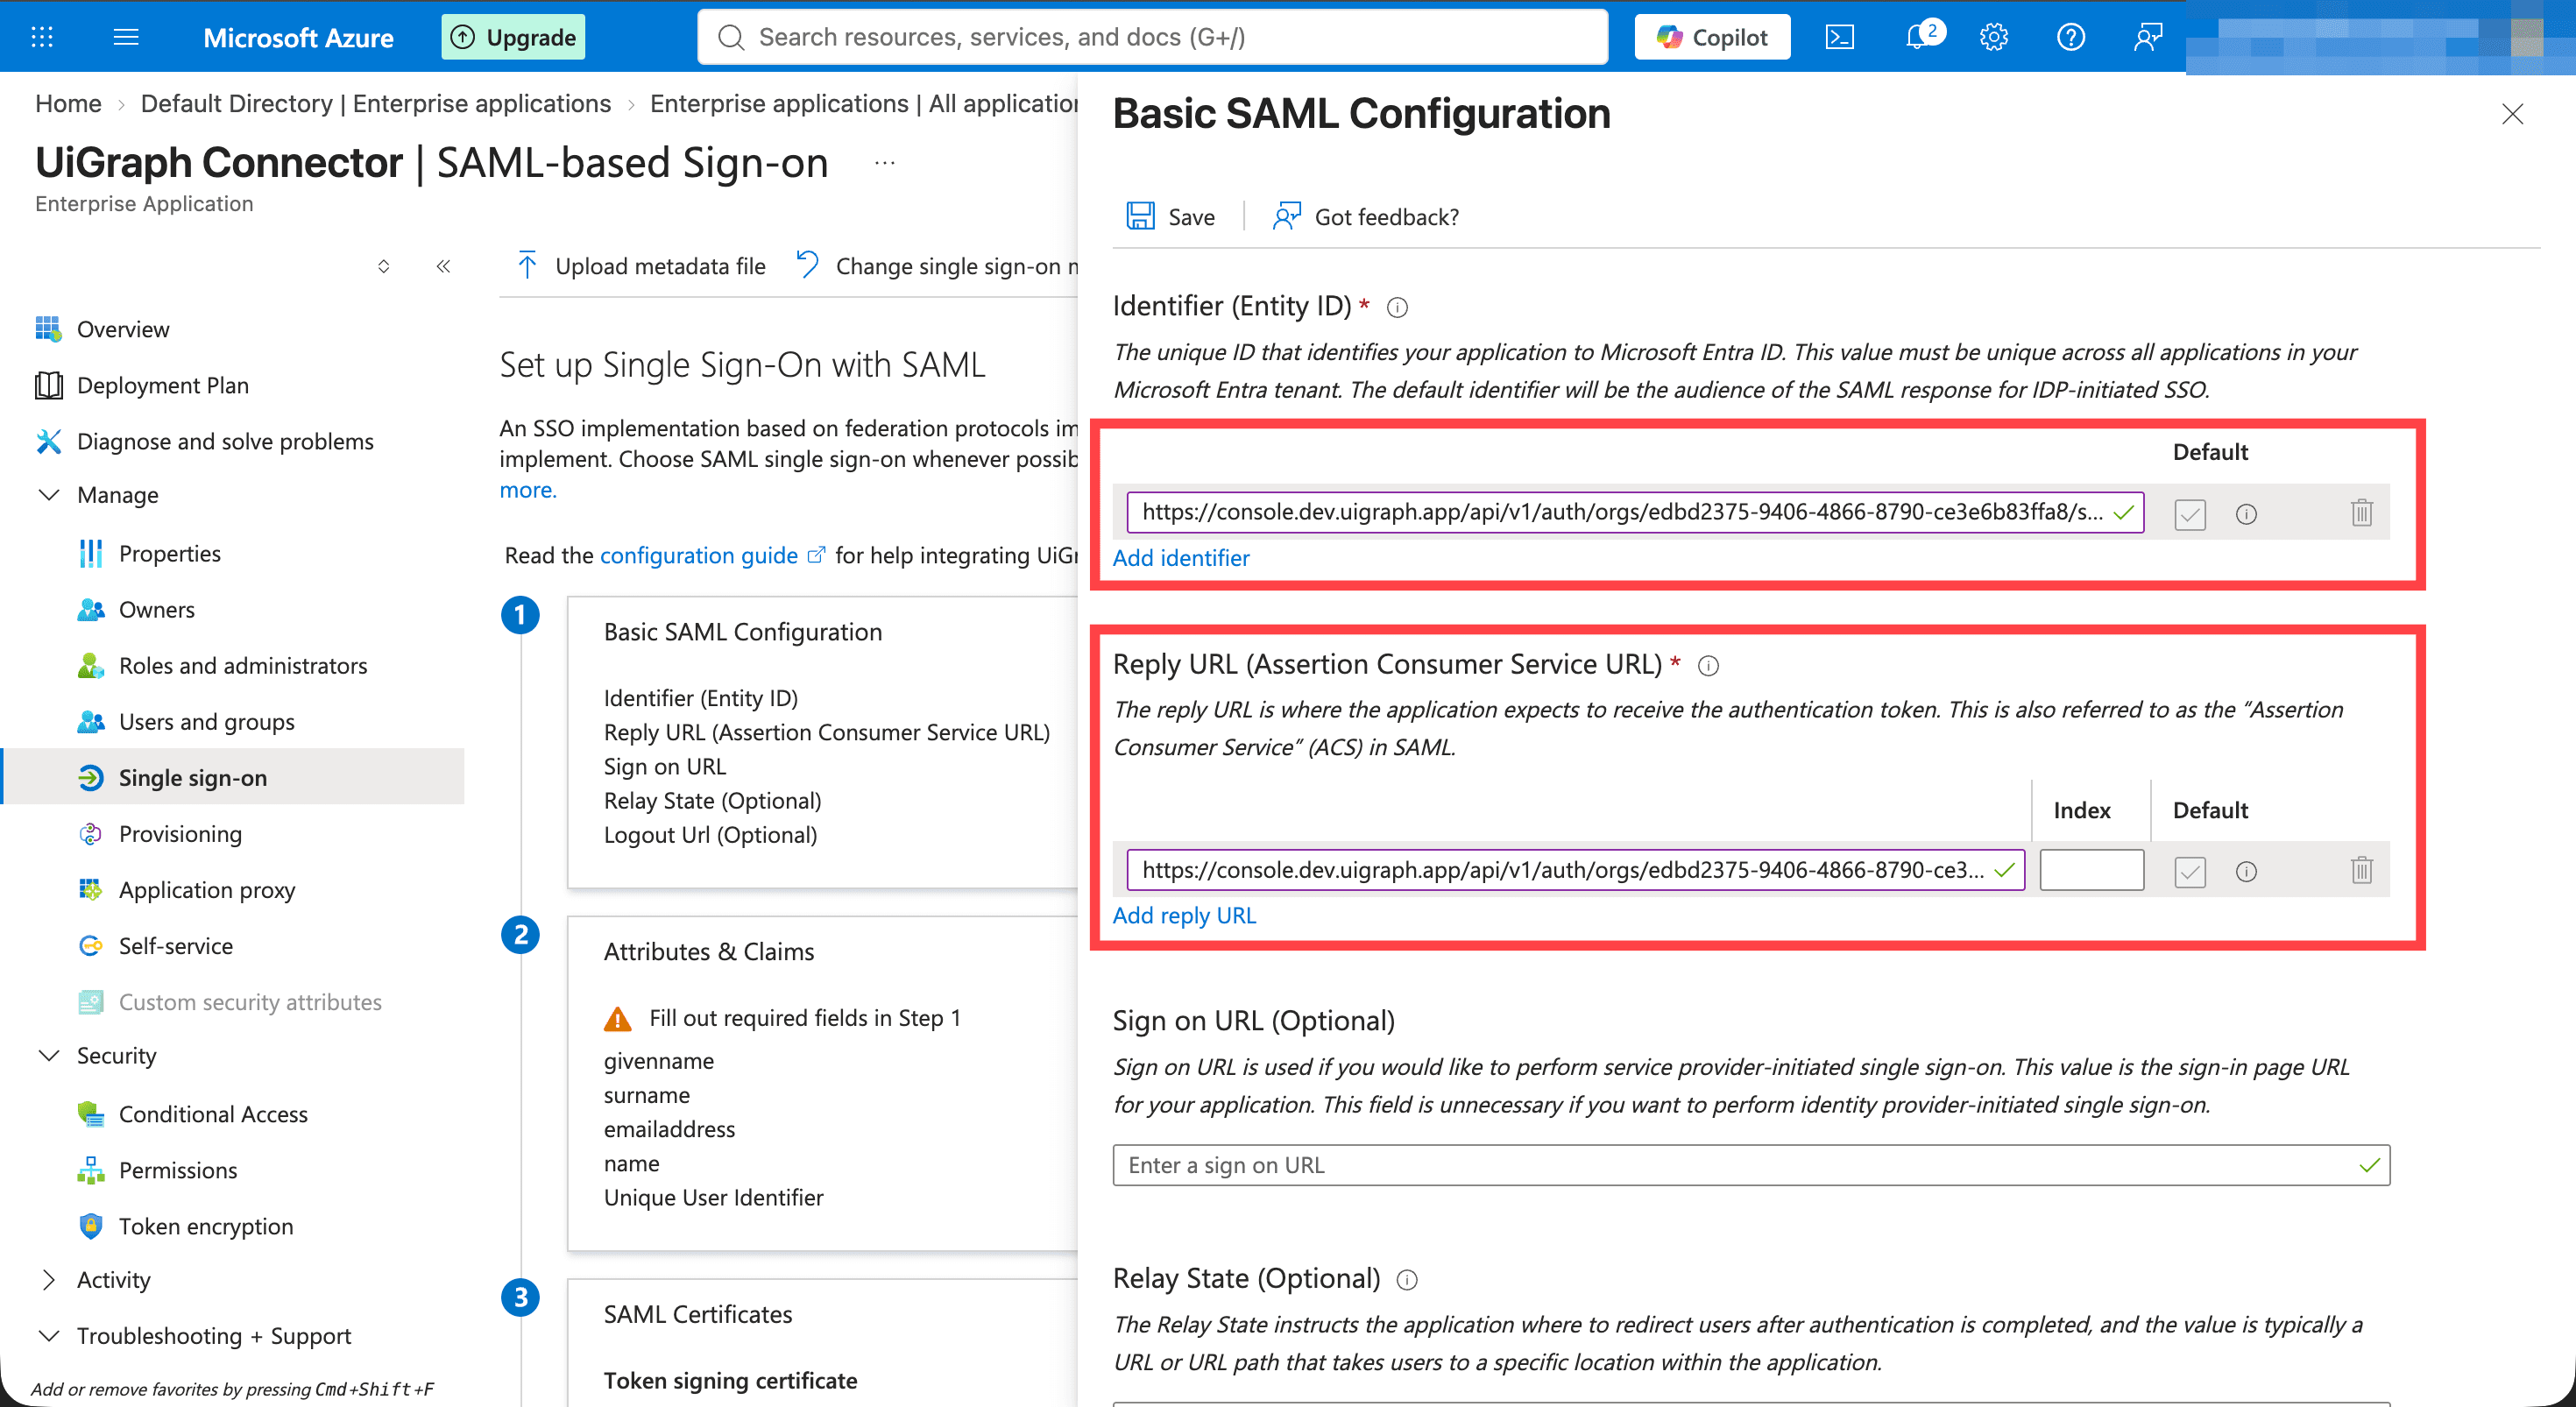Image resolution: width=2576 pixels, height=1407 pixels.
Task: Open the Azure portal app launcher grid
Action: point(42,37)
